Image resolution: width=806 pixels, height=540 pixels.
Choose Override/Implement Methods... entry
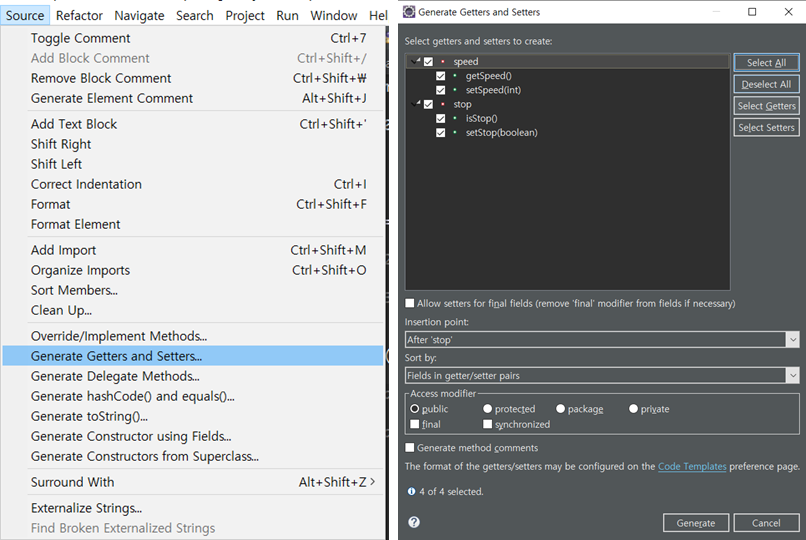[193, 336]
